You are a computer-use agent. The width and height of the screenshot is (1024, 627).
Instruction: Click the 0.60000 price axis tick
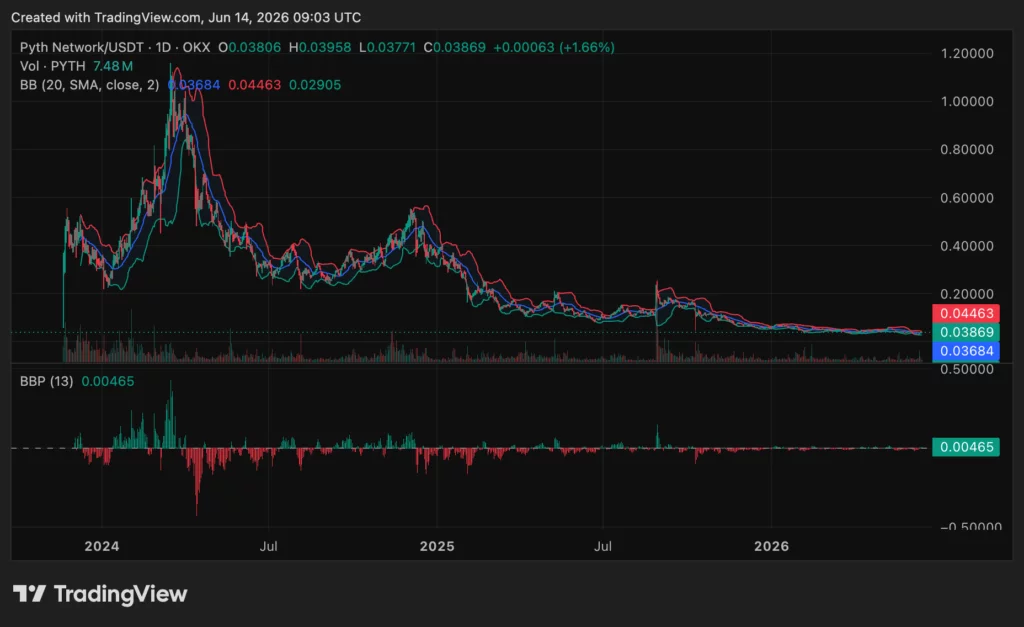[x=967, y=198]
